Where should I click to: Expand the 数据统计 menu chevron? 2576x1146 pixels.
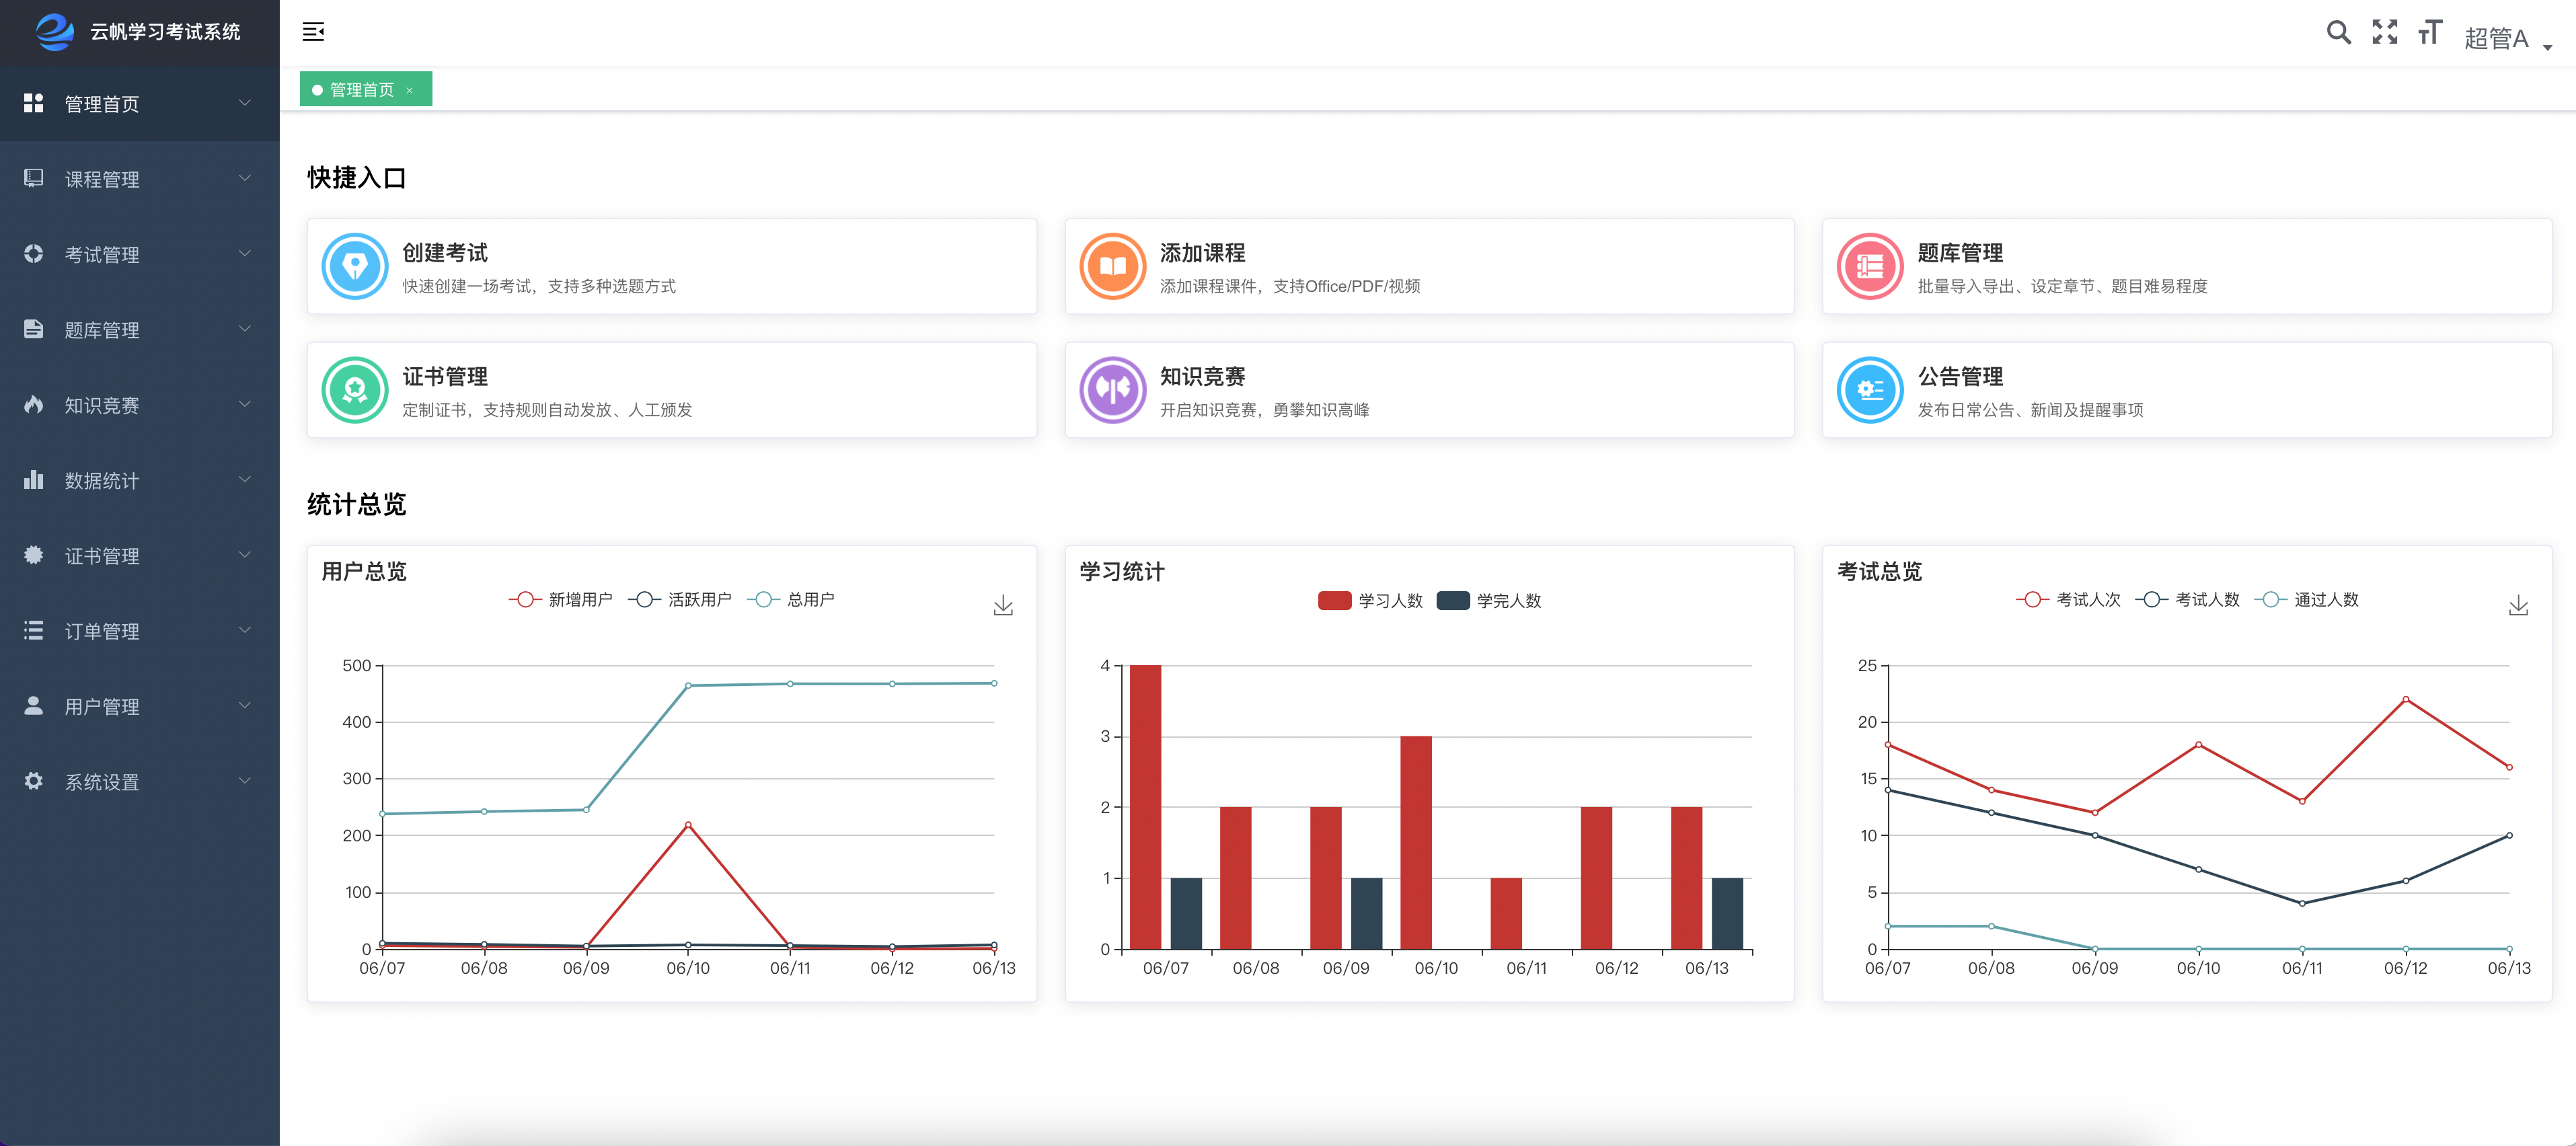[244, 480]
